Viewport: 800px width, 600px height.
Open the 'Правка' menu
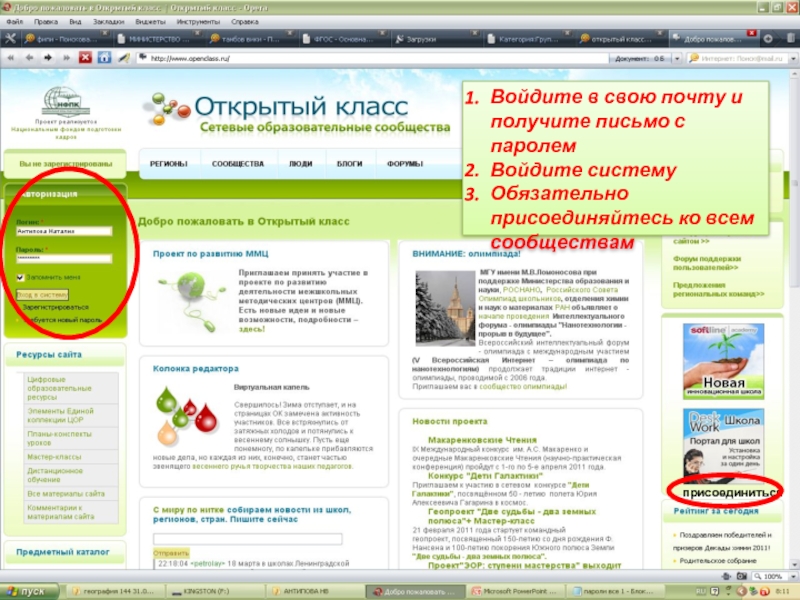click(46, 22)
